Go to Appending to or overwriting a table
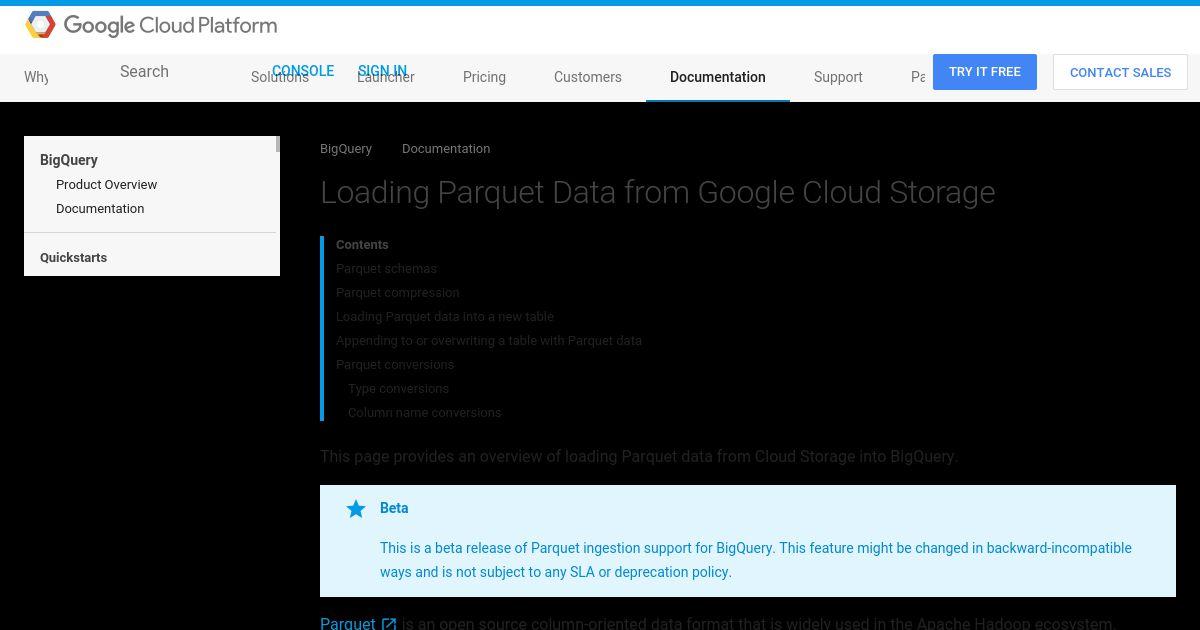This screenshot has height=630, width=1200. [489, 340]
